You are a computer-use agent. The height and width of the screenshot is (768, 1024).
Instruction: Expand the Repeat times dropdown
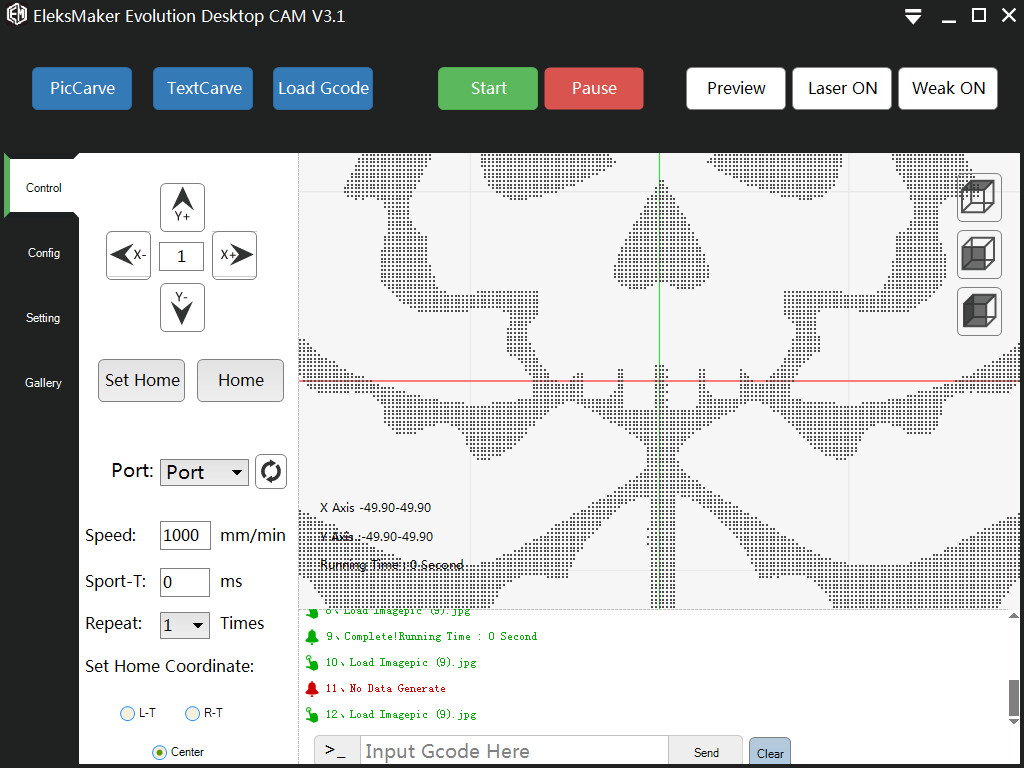tap(185, 625)
